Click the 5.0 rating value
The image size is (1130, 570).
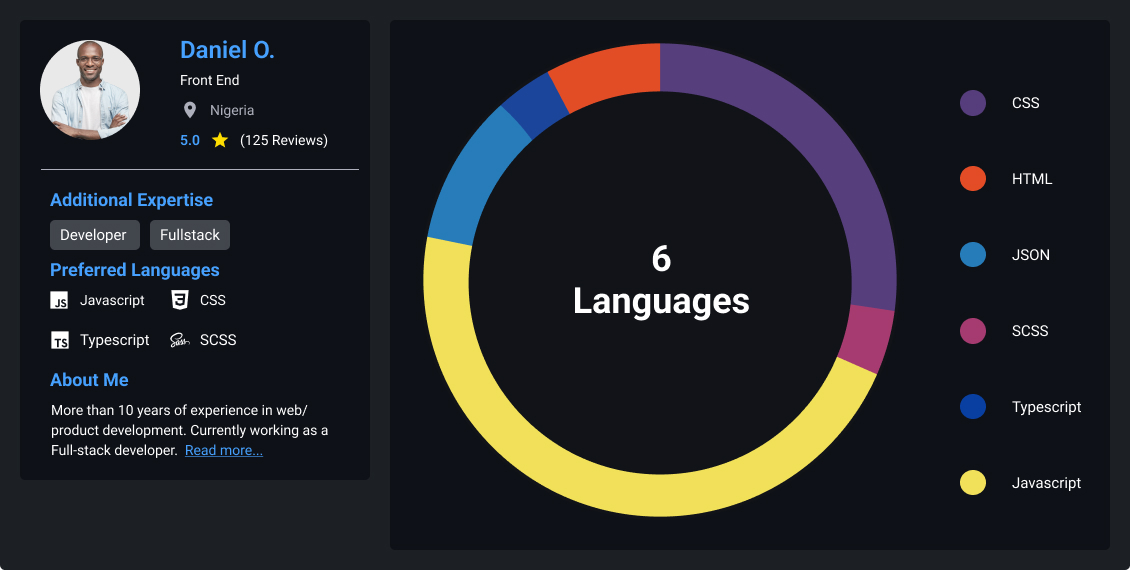pyautogui.click(x=190, y=141)
